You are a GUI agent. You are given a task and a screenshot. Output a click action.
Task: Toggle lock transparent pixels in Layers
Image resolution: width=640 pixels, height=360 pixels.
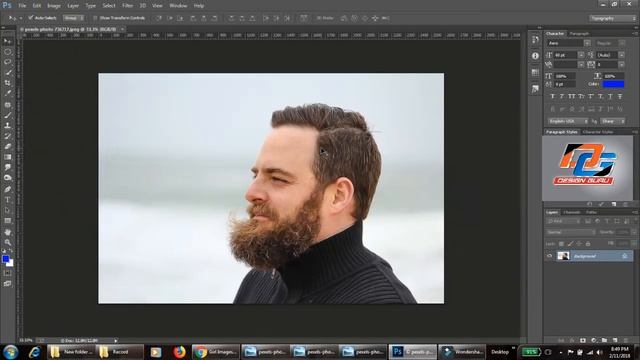point(562,244)
